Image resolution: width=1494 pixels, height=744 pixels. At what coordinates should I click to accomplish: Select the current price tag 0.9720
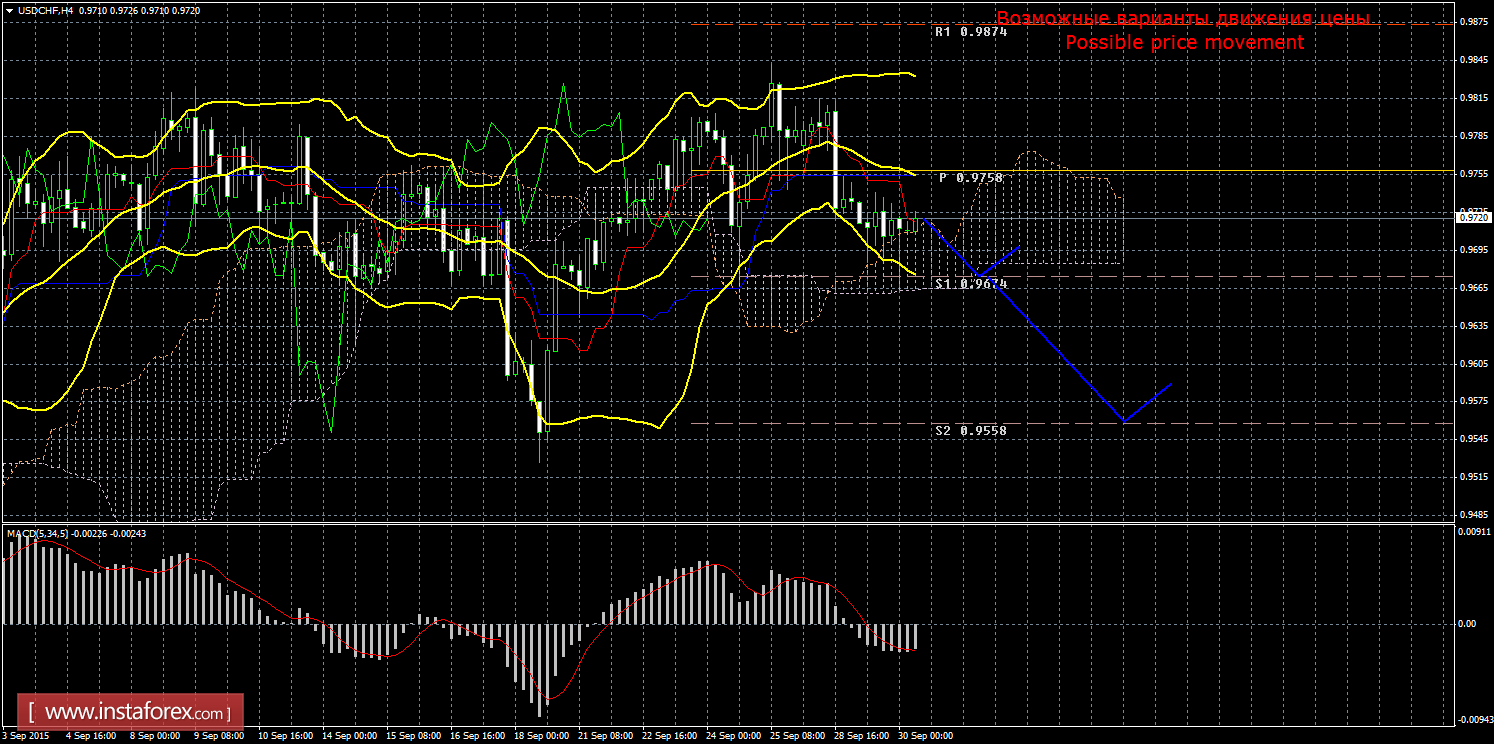pos(1472,216)
